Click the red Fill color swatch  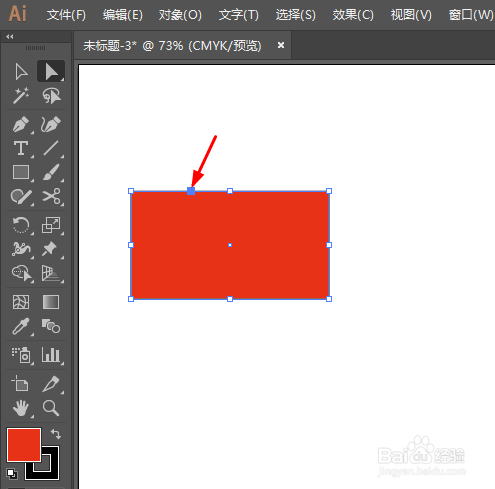[x=24, y=445]
